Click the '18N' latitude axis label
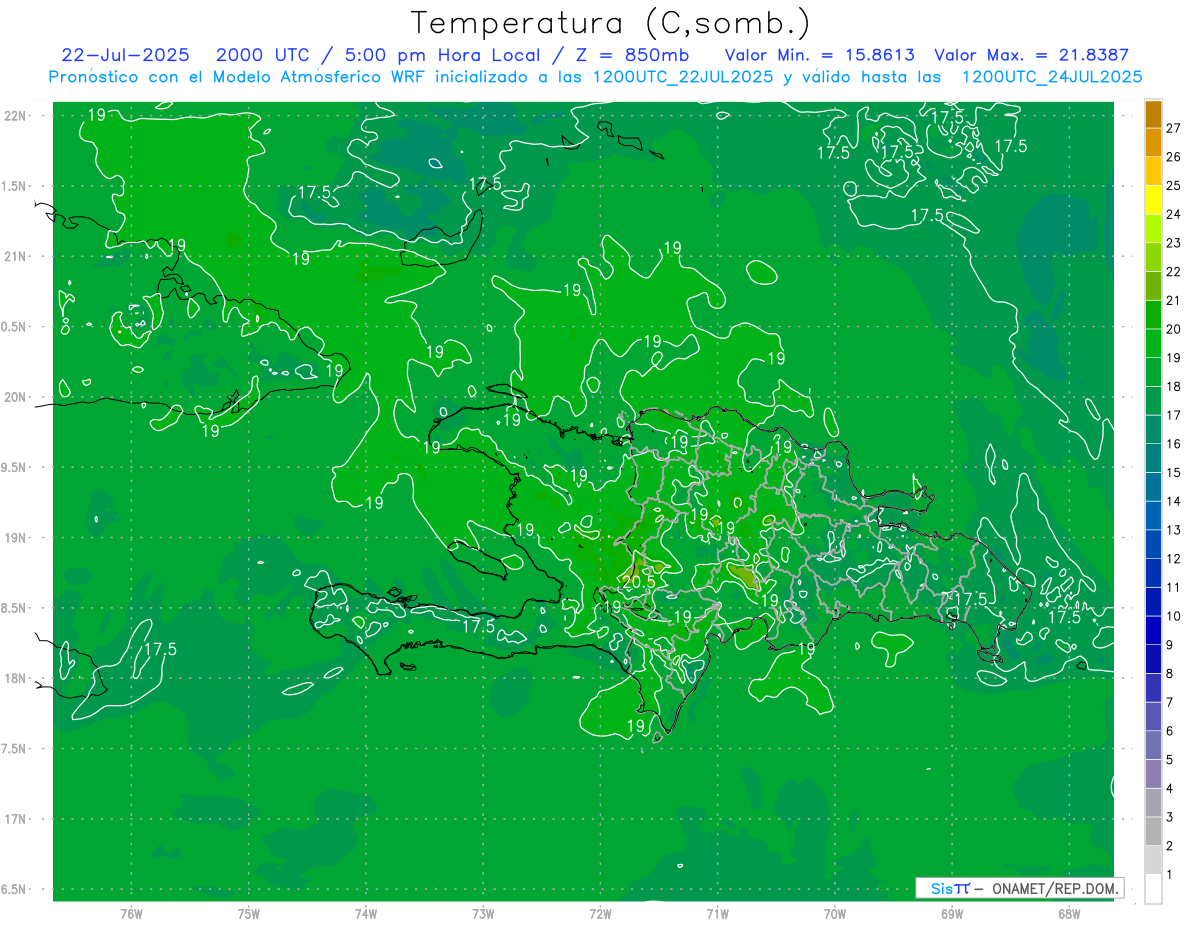The image size is (1200, 927). [15, 679]
